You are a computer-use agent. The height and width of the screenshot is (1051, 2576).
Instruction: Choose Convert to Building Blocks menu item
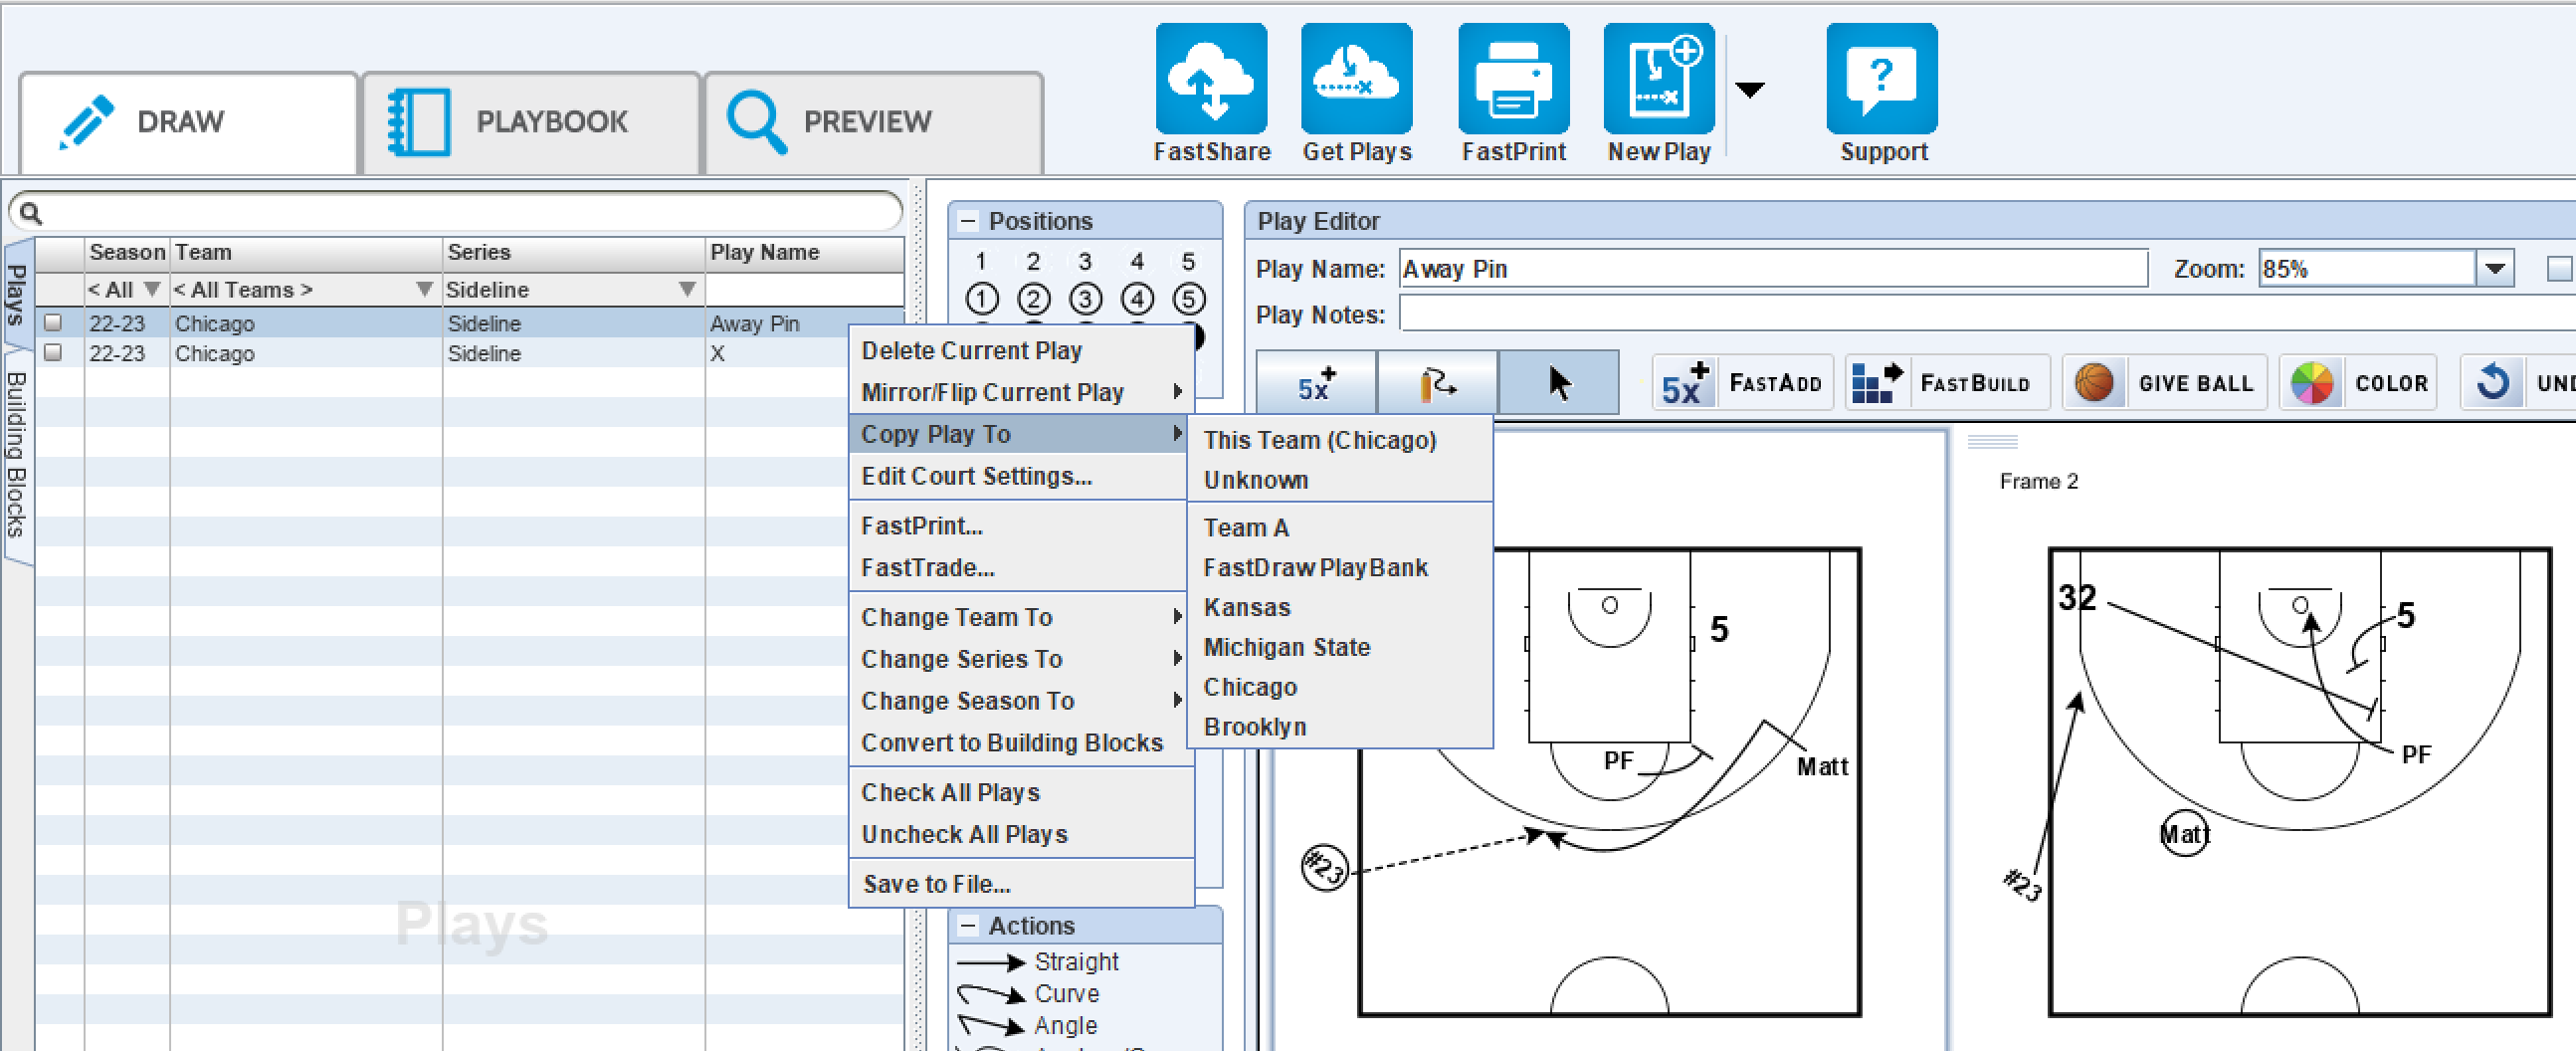point(1020,743)
